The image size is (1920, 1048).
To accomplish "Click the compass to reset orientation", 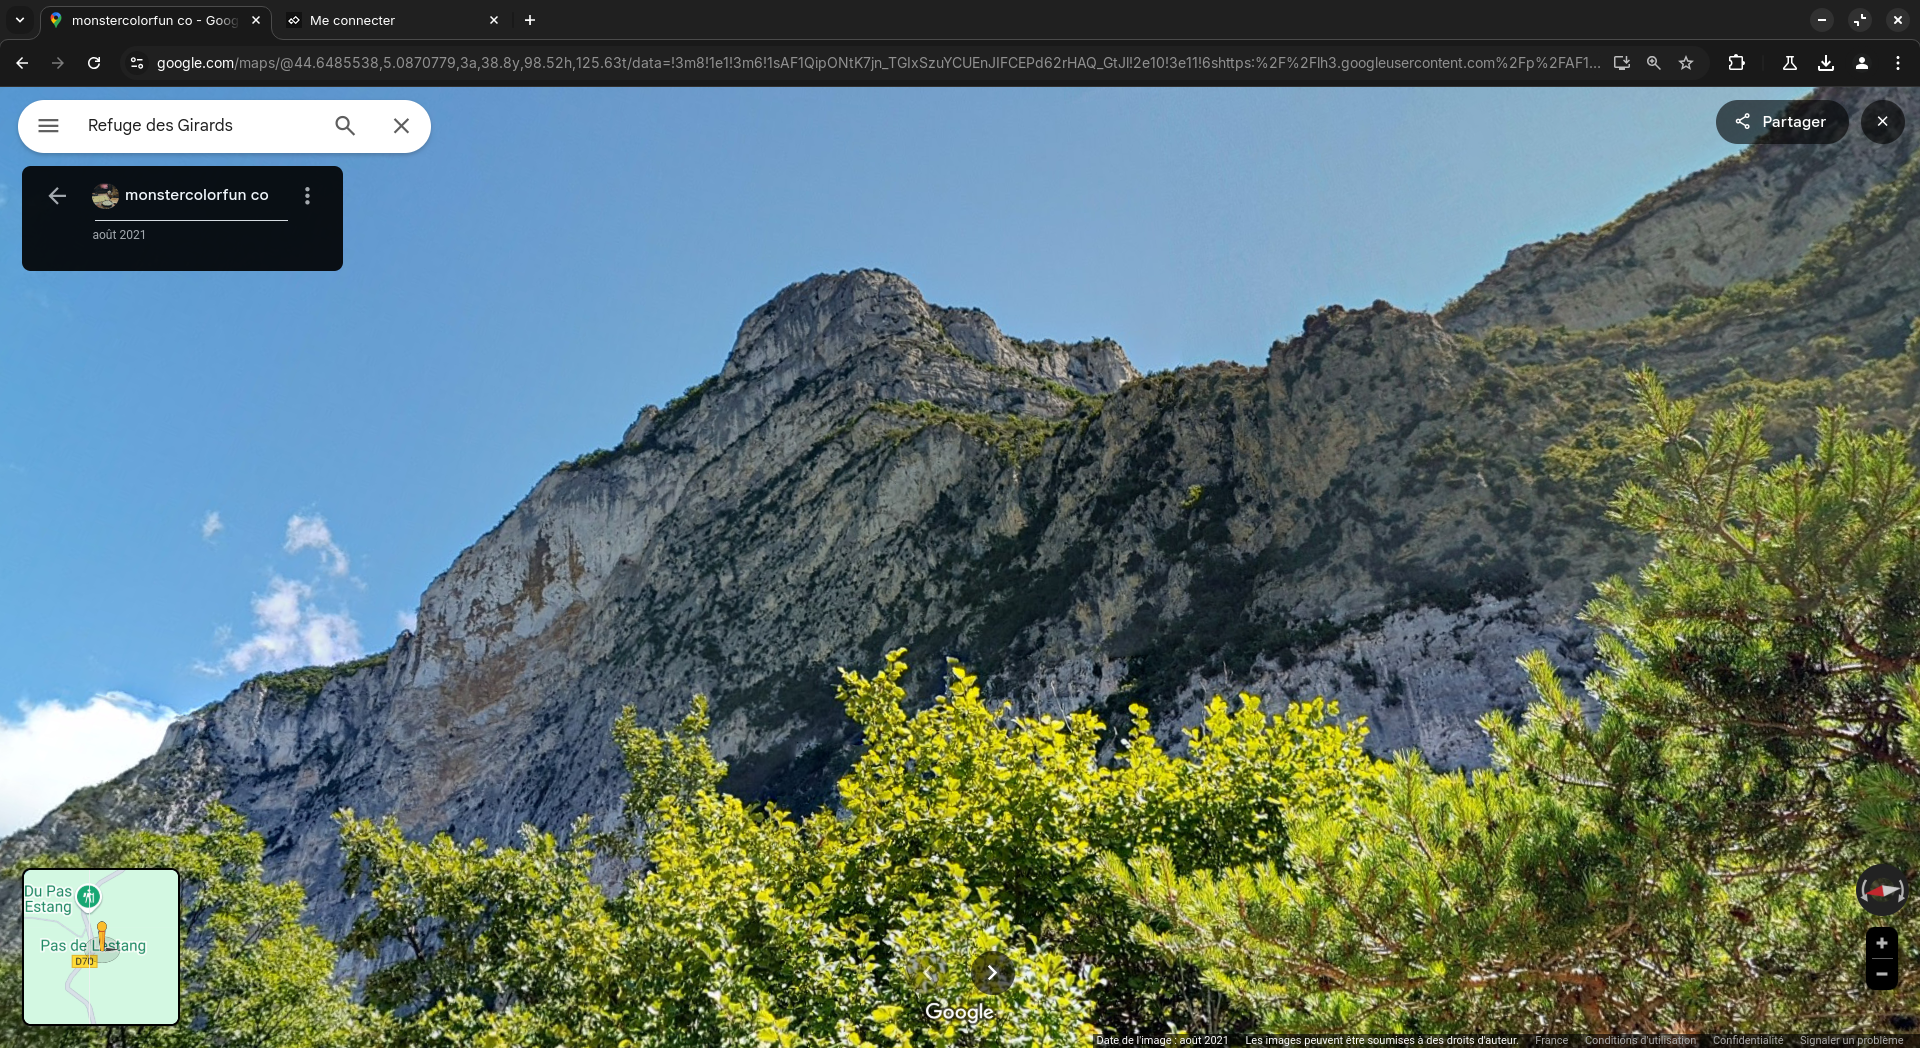I will [1881, 890].
